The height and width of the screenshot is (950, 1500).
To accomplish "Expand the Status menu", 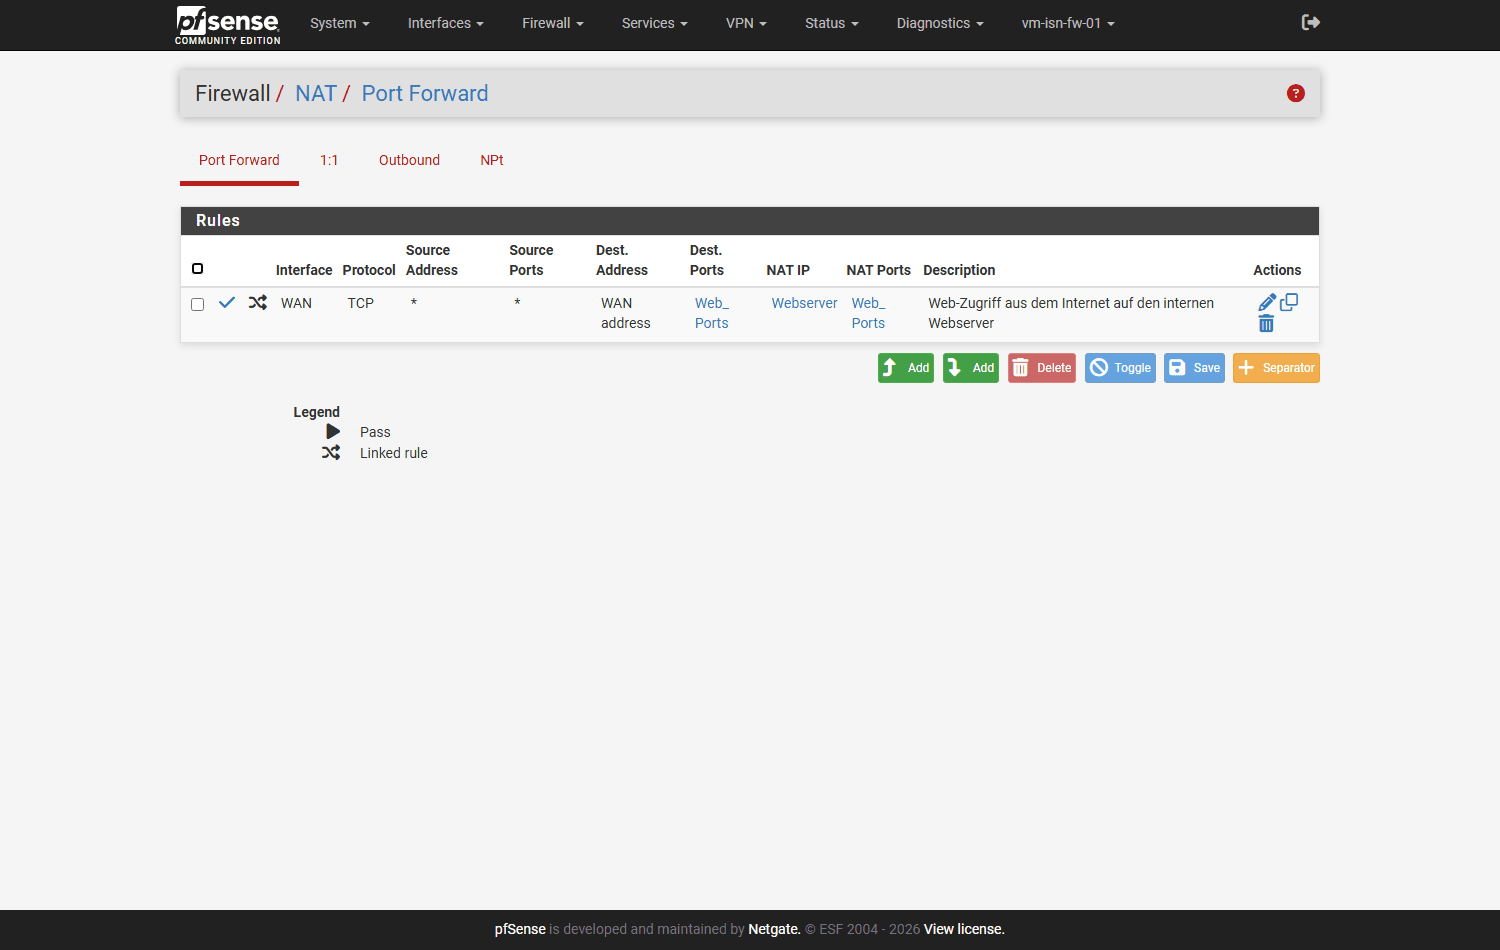I will point(832,23).
